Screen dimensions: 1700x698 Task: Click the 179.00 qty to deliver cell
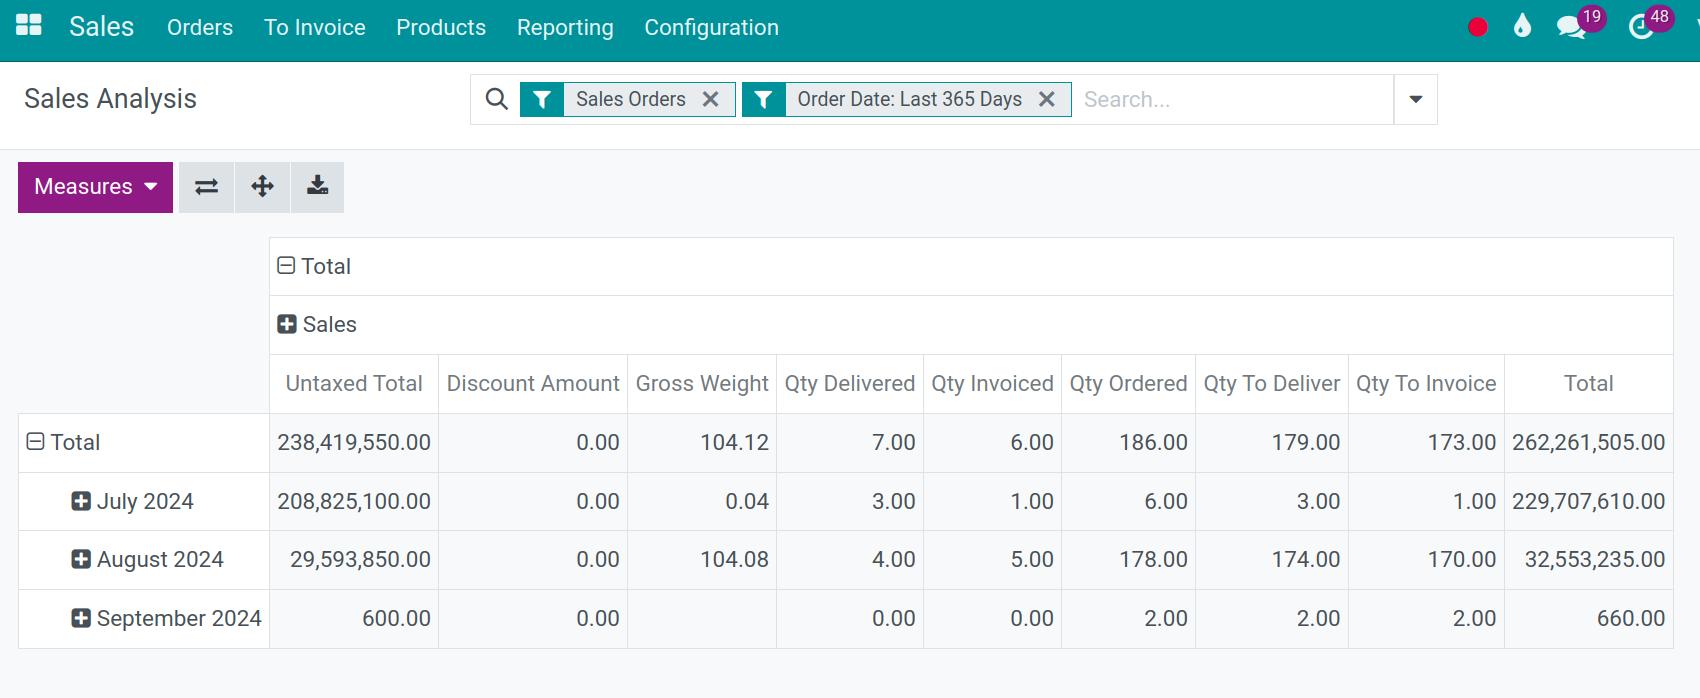point(1272,442)
